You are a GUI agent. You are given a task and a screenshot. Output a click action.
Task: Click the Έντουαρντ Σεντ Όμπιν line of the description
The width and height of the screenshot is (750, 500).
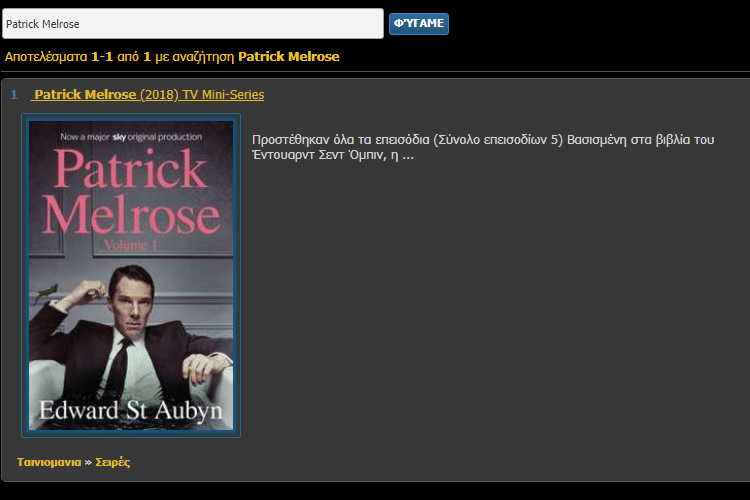[332, 155]
